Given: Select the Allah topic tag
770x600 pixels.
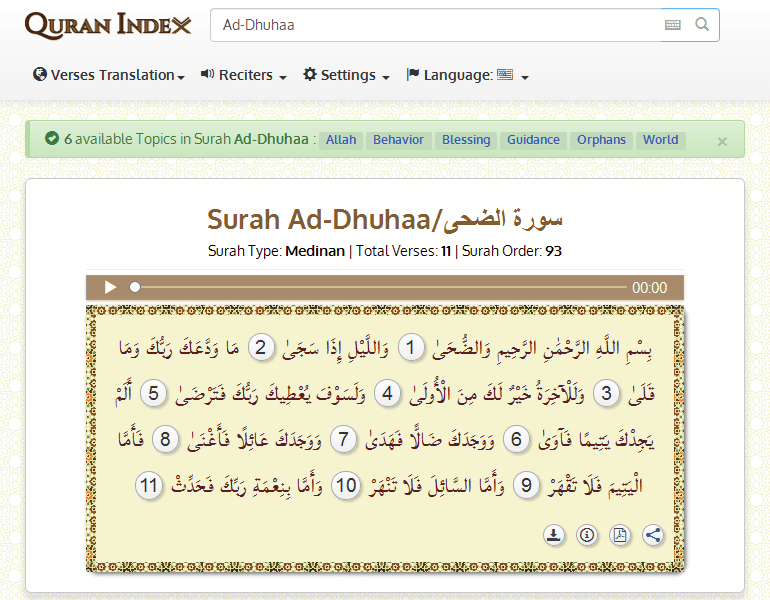Looking at the screenshot, I should pyautogui.click(x=341, y=140).
